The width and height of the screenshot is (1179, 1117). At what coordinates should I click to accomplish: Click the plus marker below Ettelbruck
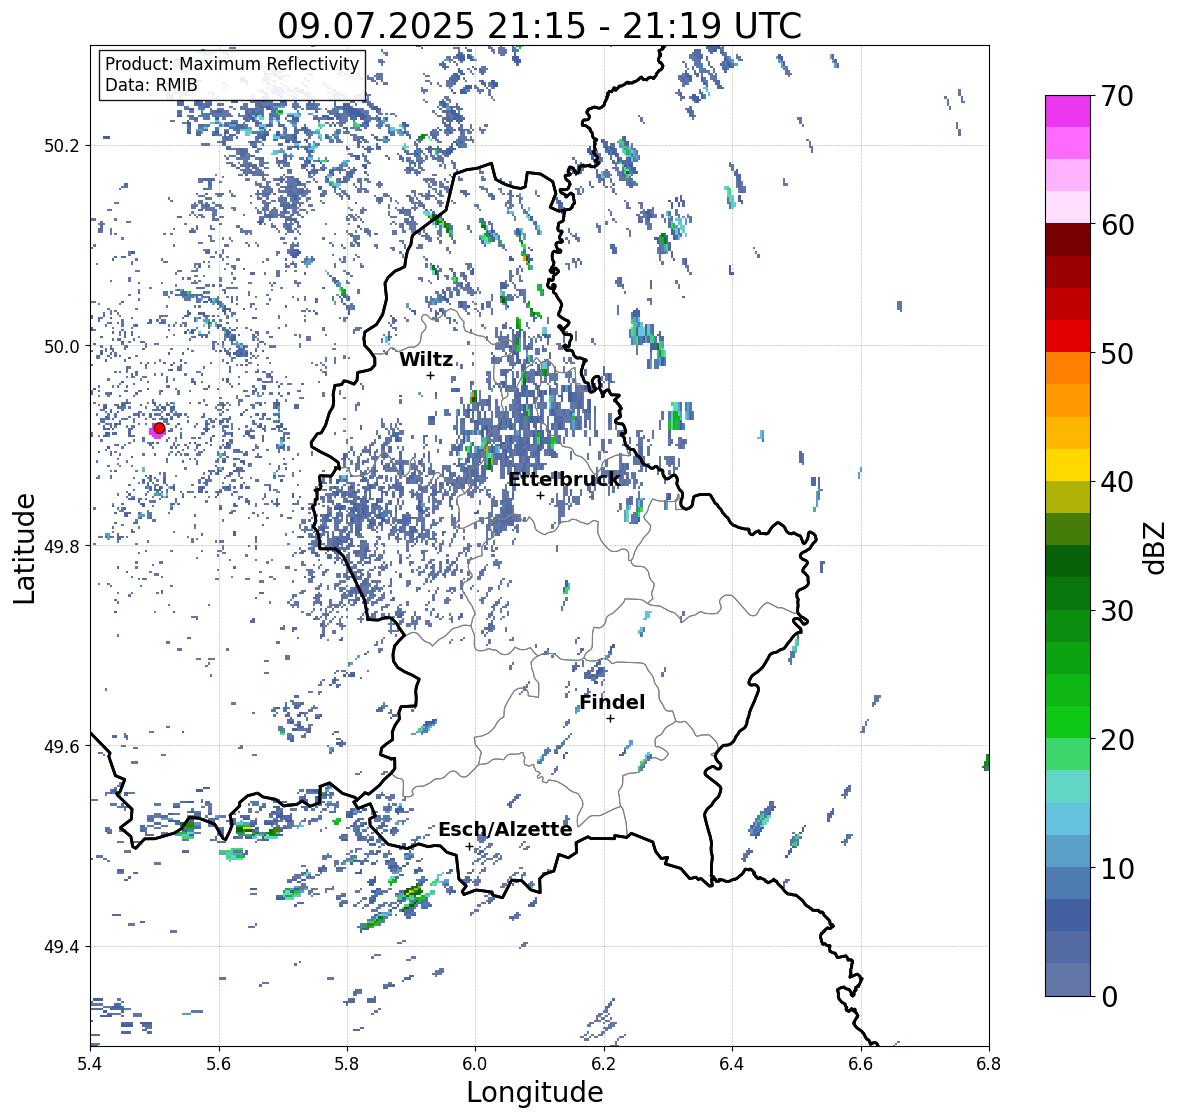click(x=540, y=495)
